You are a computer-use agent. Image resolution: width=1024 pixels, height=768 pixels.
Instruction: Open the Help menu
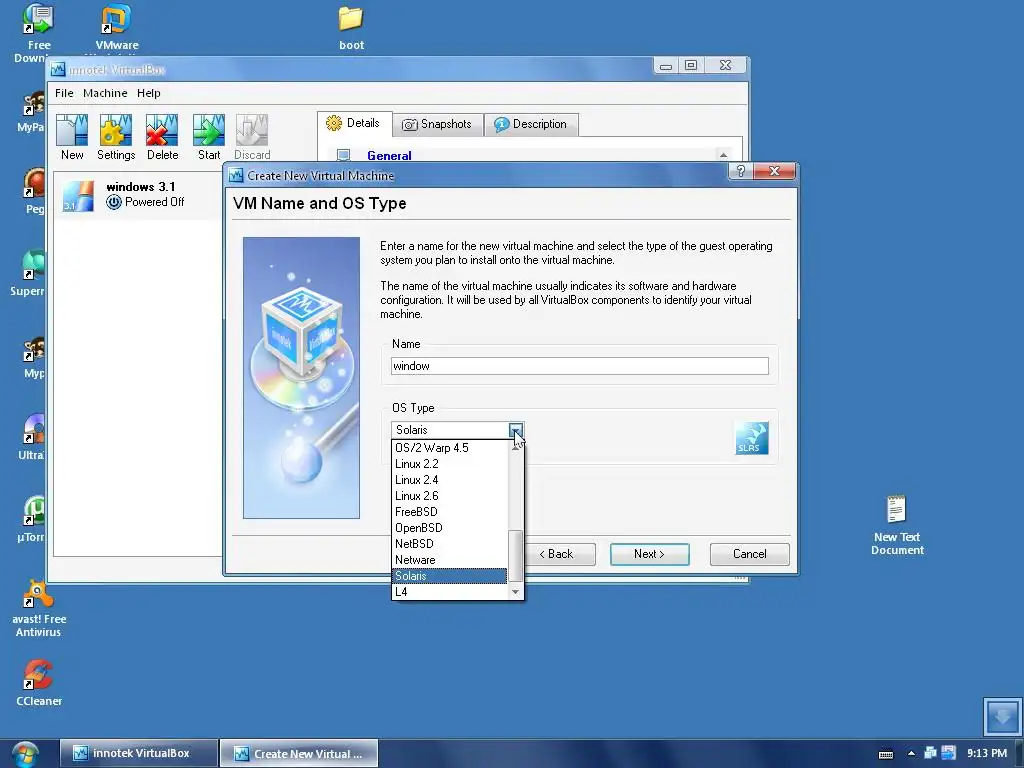coord(148,93)
